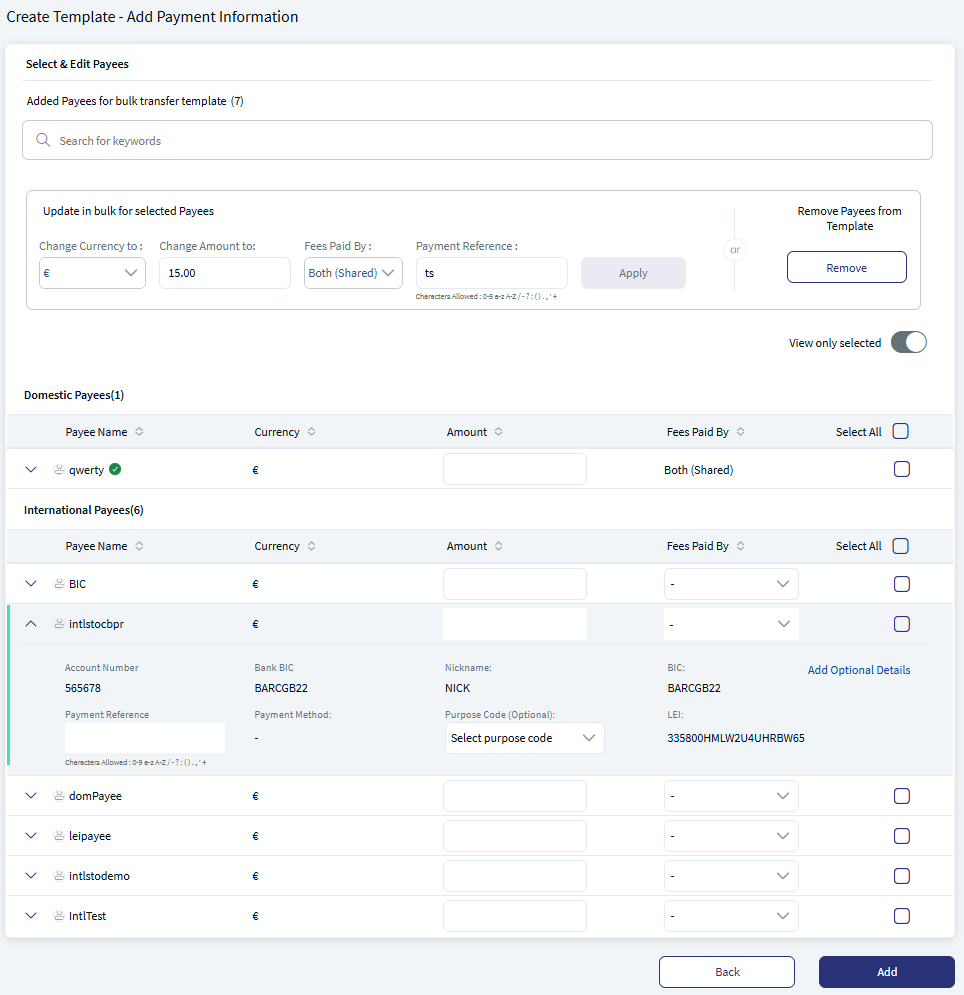The height and width of the screenshot is (995, 964).
Task: Check Select All for Domestic Payees
Action: [901, 432]
